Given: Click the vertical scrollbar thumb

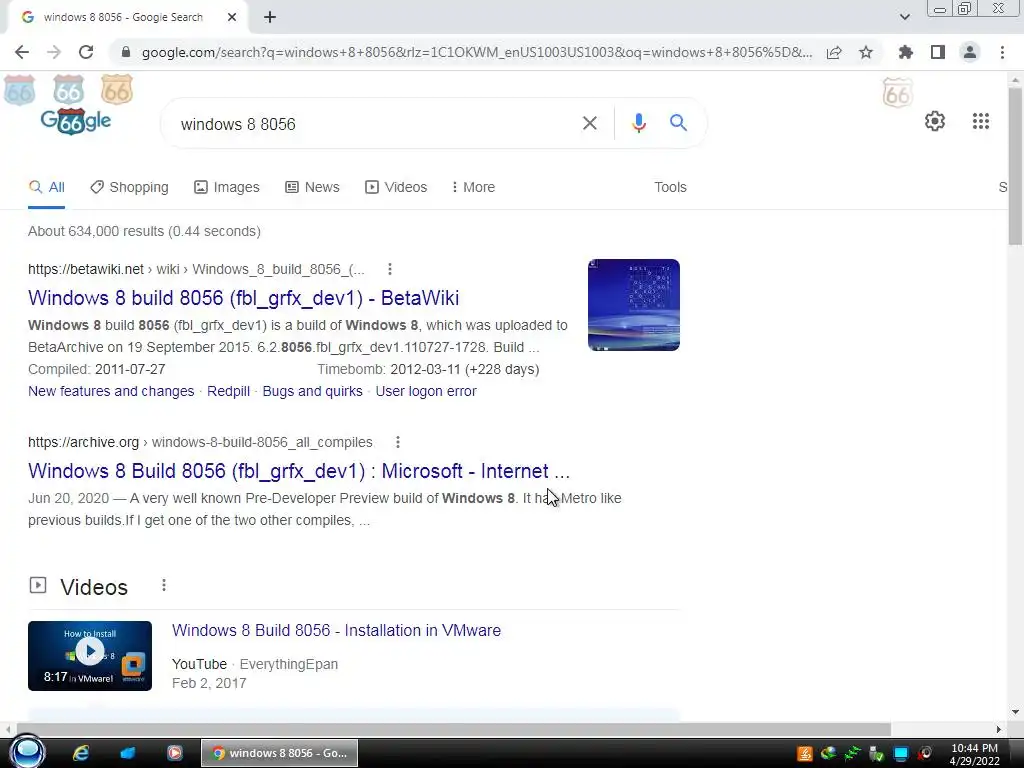Looking at the screenshot, I should tap(1016, 167).
